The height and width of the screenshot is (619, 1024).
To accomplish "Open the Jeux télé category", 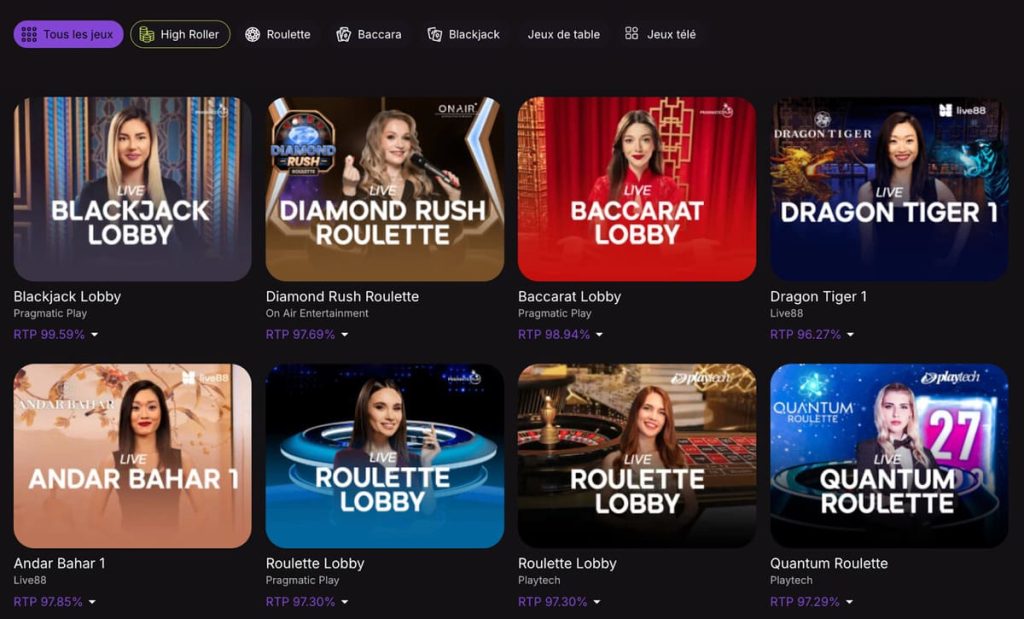I will [x=660, y=35].
